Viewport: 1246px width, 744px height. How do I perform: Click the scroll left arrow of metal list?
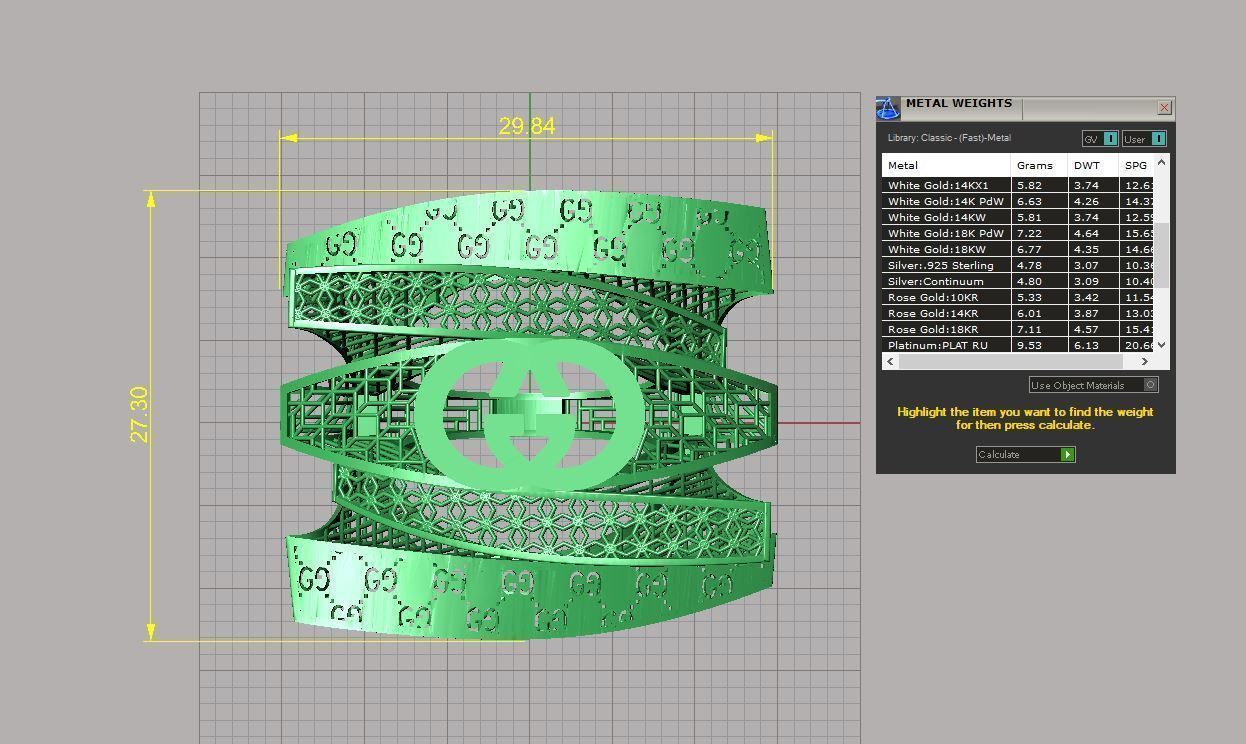pos(891,361)
